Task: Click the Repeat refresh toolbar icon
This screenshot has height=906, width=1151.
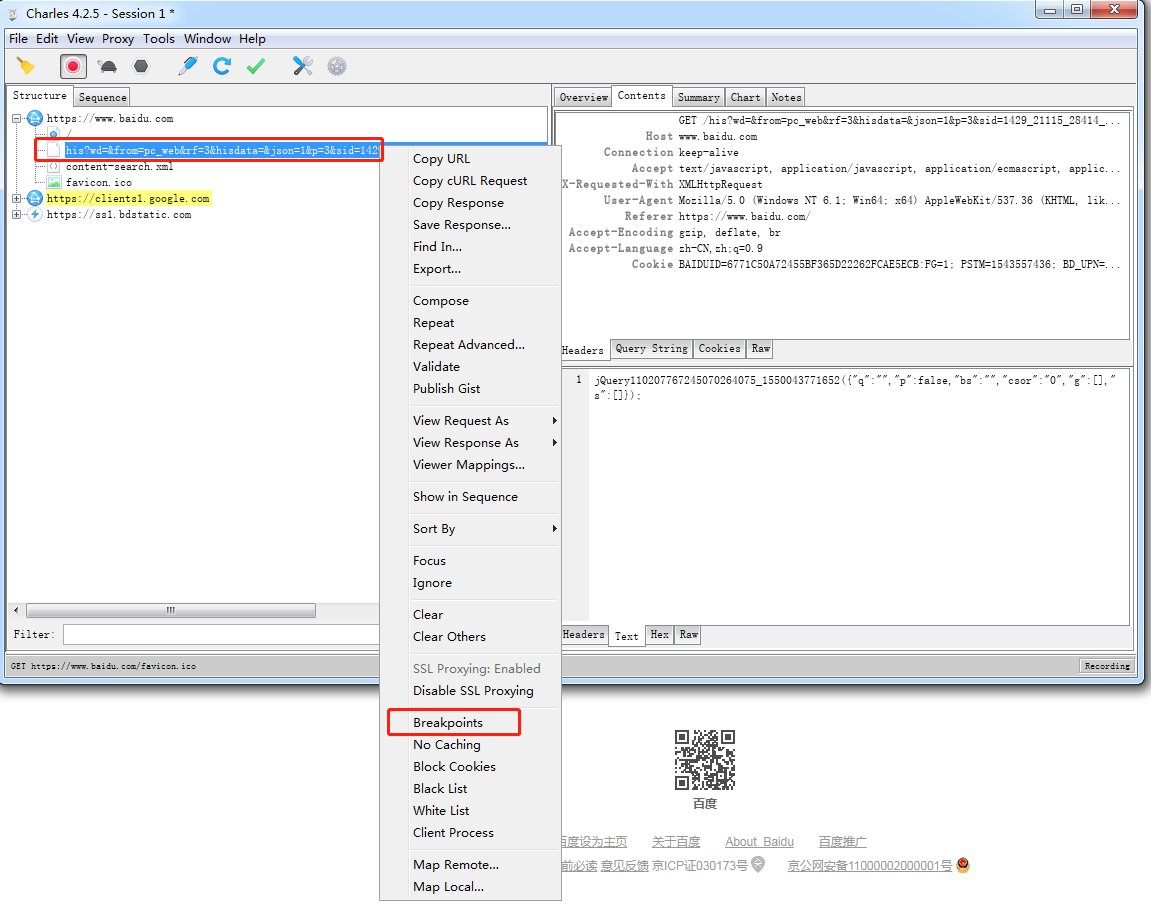Action: [x=222, y=66]
